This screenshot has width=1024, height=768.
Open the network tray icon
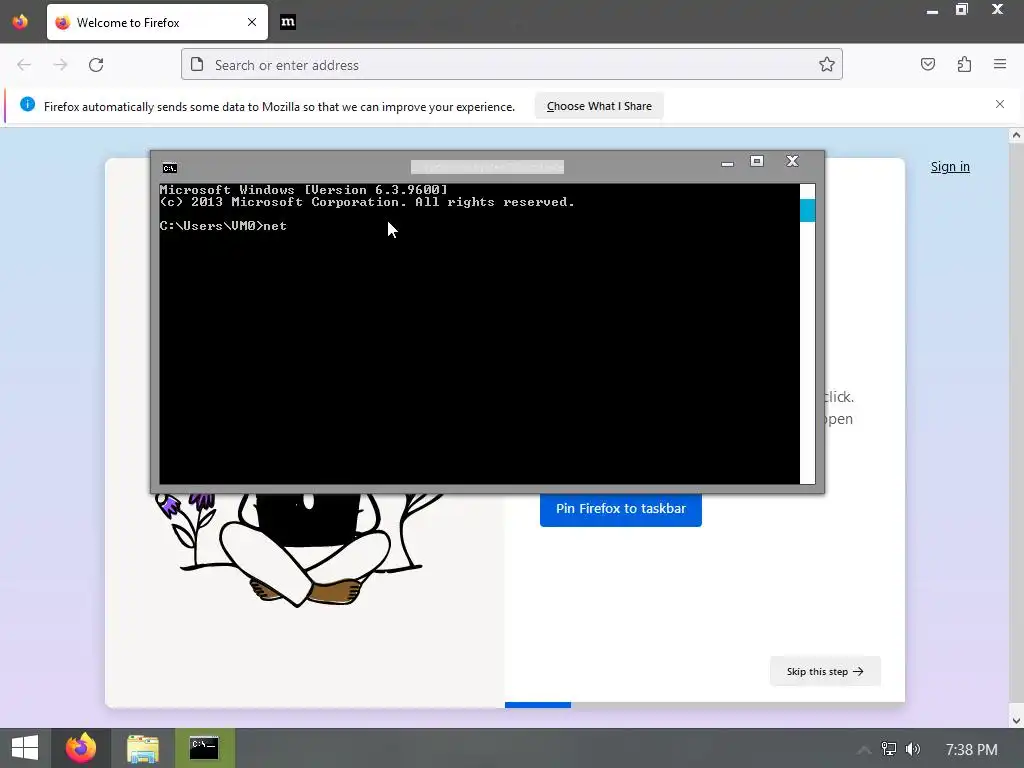click(x=888, y=749)
